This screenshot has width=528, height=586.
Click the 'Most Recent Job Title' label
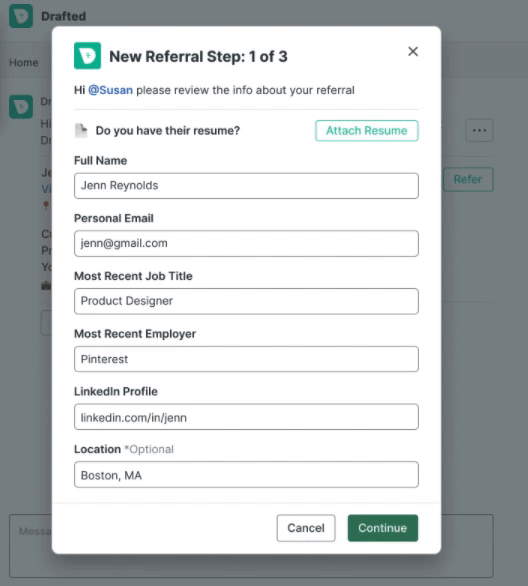(x=133, y=276)
